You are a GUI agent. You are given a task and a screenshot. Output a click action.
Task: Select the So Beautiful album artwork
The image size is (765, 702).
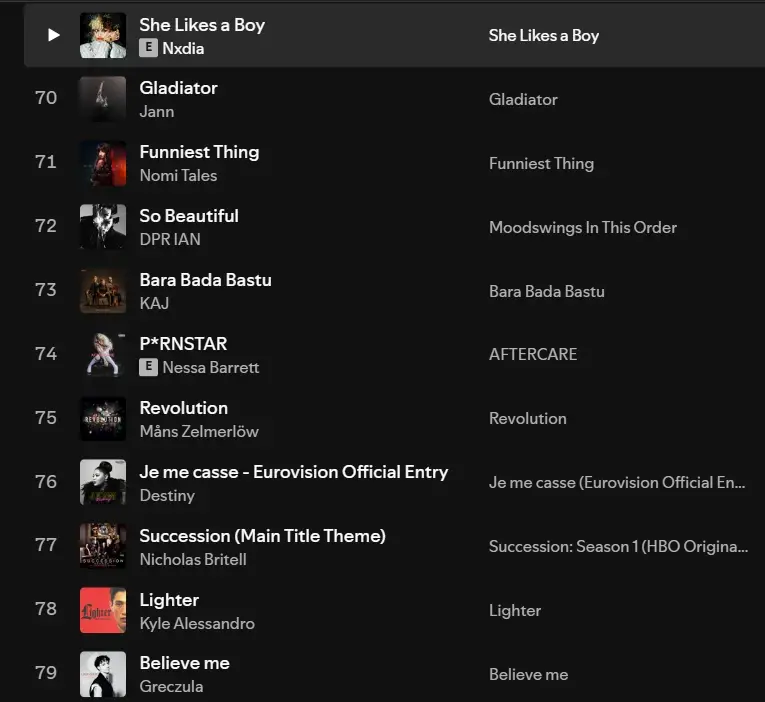pyautogui.click(x=103, y=227)
